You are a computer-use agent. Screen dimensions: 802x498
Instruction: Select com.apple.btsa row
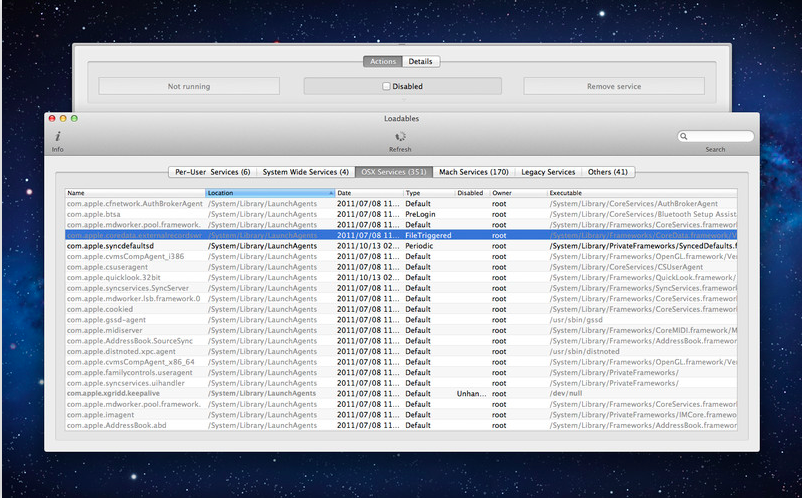point(401,214)
